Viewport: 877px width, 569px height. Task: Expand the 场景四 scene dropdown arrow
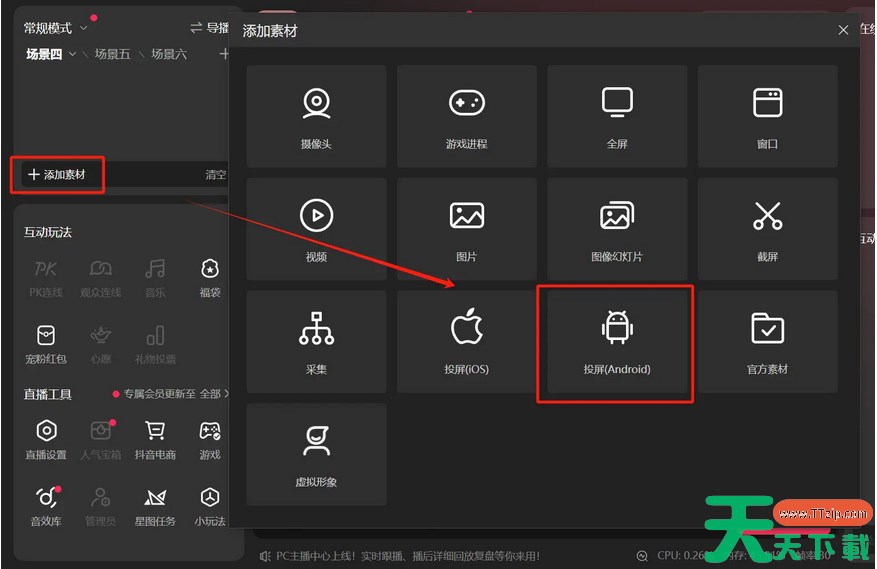(72, 54)
